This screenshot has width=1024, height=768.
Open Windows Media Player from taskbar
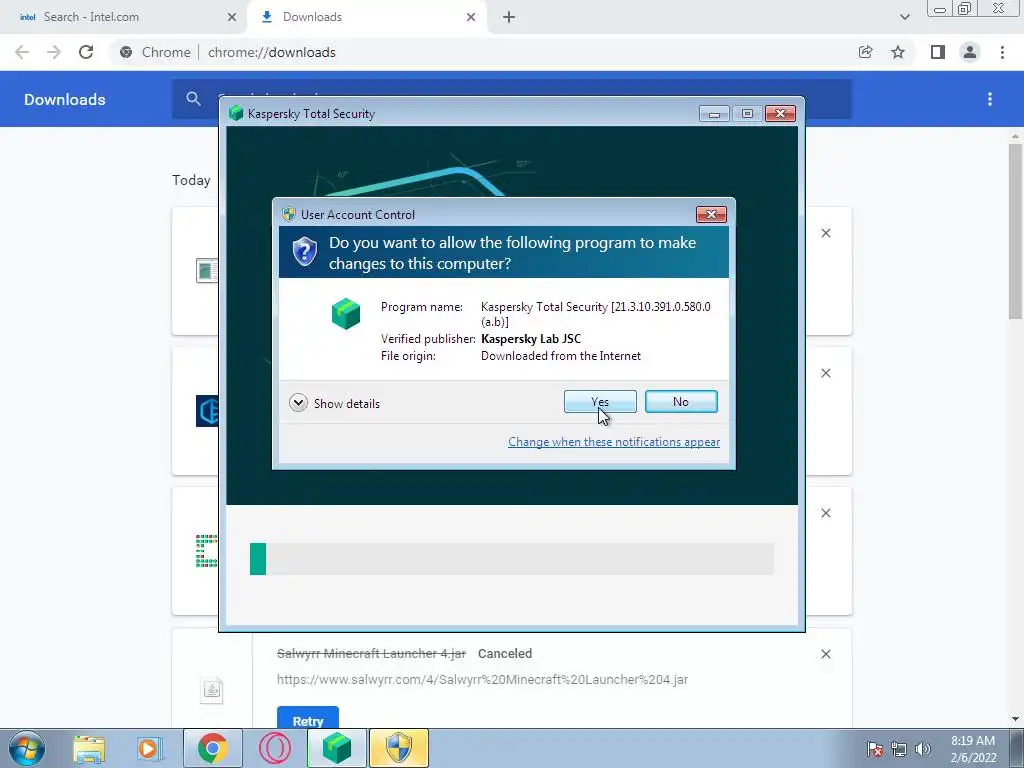[149, 748]
